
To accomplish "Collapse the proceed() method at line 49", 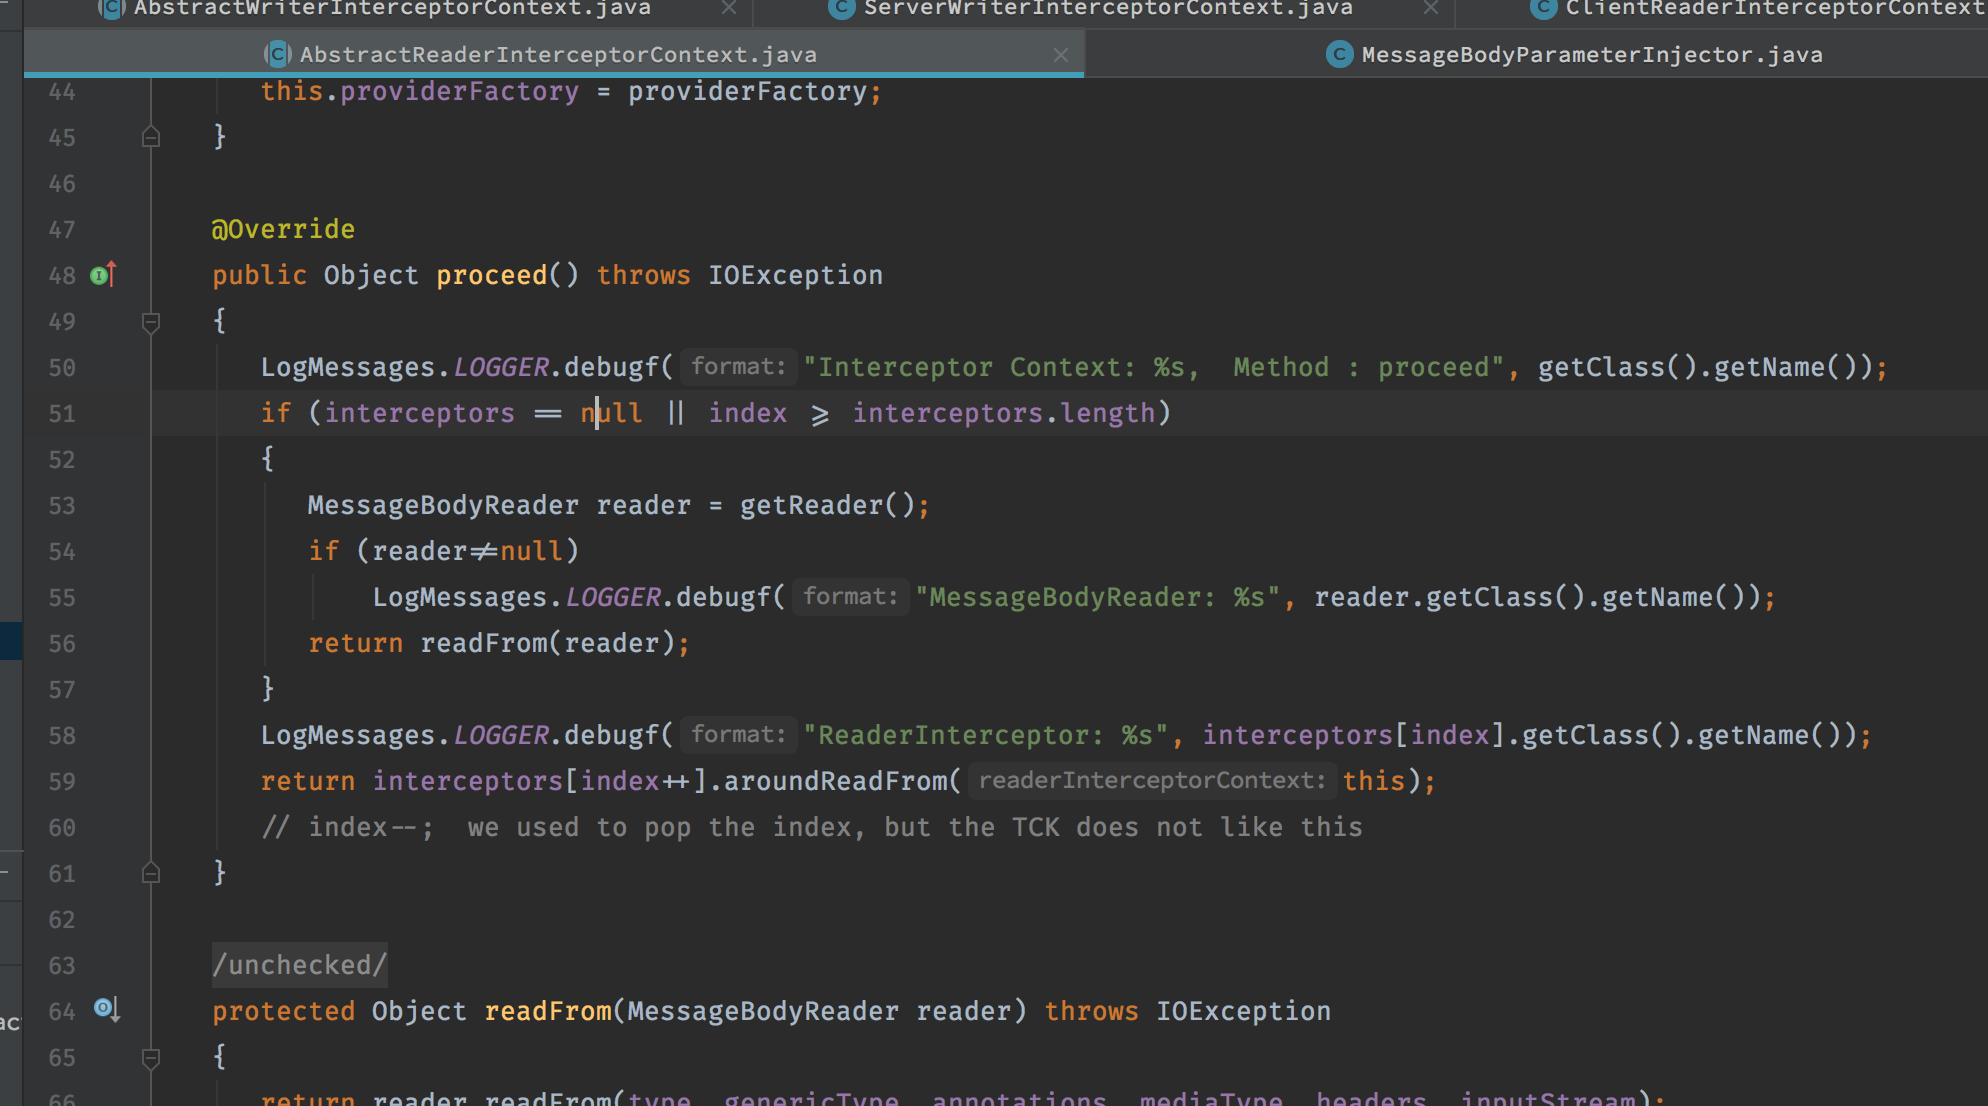I will pos(151,322).
